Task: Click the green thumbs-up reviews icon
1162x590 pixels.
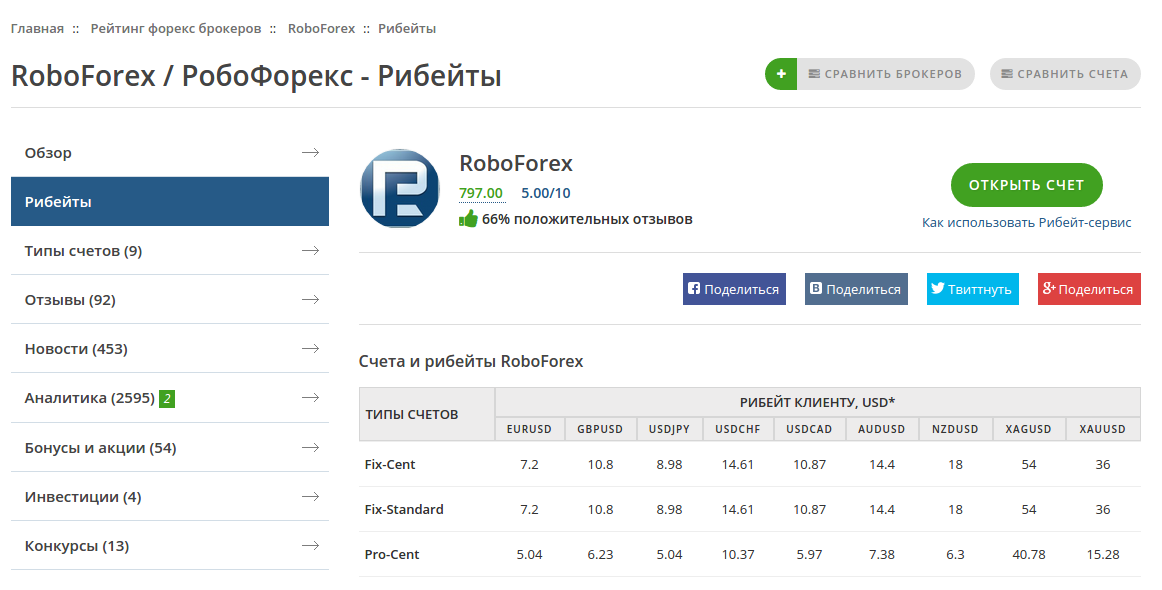Action: tap(468, 219)
